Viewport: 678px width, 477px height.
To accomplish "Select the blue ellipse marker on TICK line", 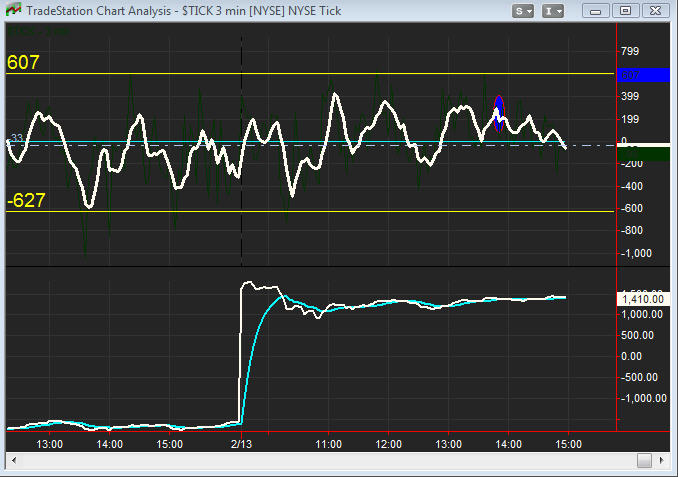I will 499,114.
